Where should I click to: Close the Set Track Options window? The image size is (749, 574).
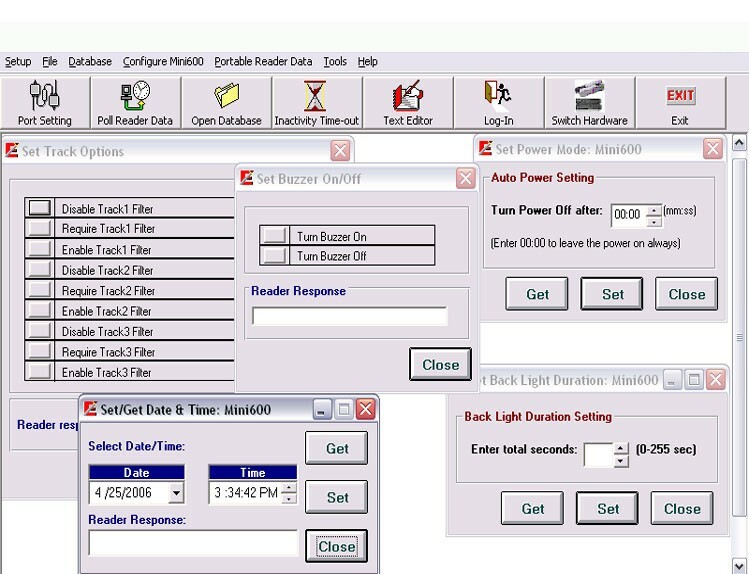[340, 151]
